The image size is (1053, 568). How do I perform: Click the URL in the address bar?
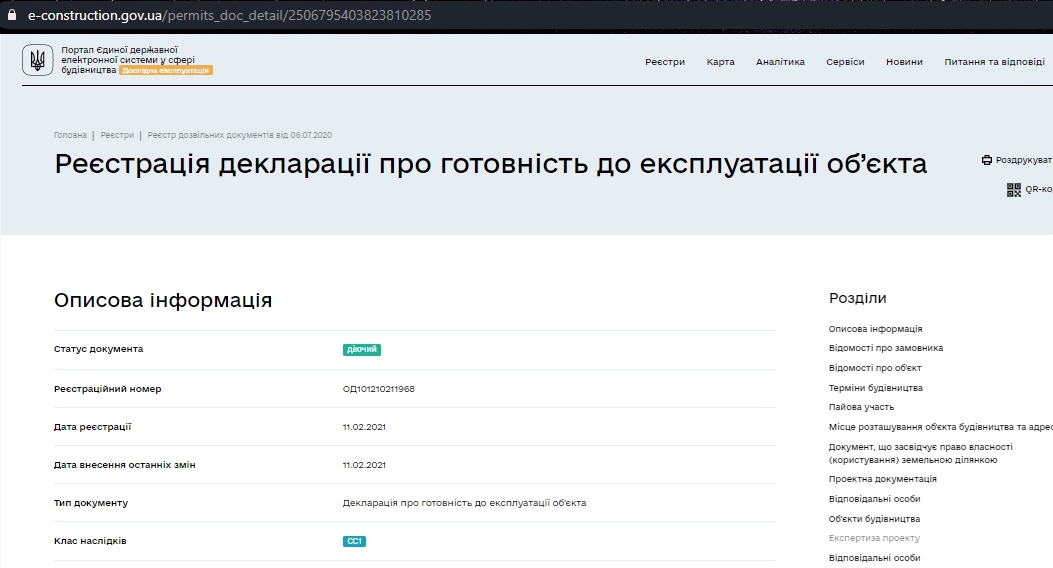(x=229, y=15)
